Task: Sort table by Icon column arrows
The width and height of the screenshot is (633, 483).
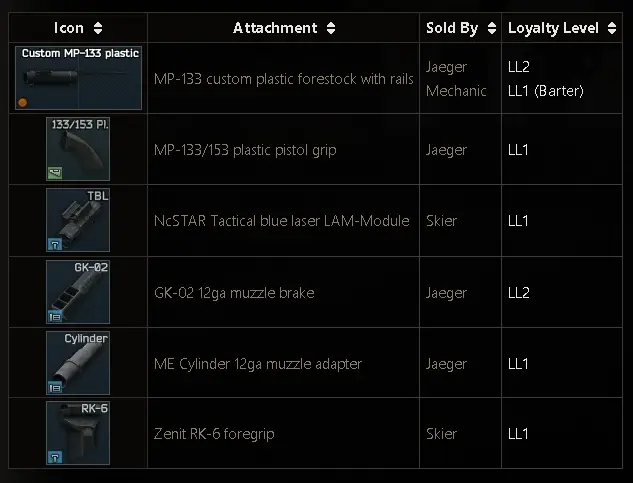Action: pyautogui.click(x=98, y=28)
